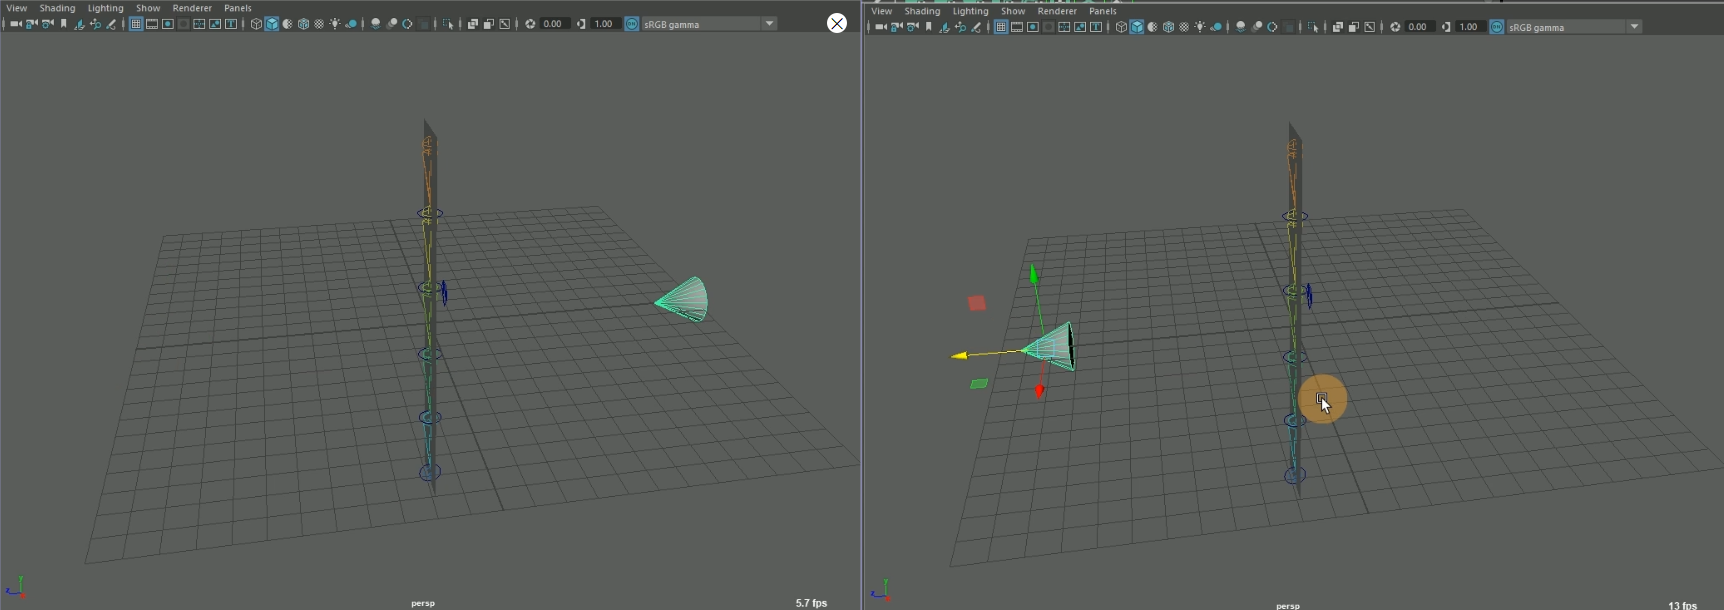
Task: Click exposure value field in left viewport
Action: pyautogui.click(x=553, y=24)
